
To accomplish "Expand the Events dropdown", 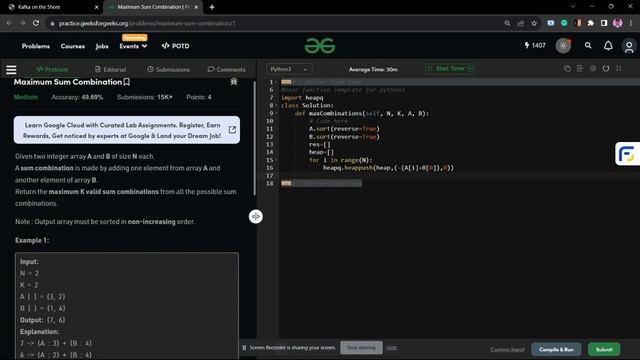I will click(x=133, y=46).
